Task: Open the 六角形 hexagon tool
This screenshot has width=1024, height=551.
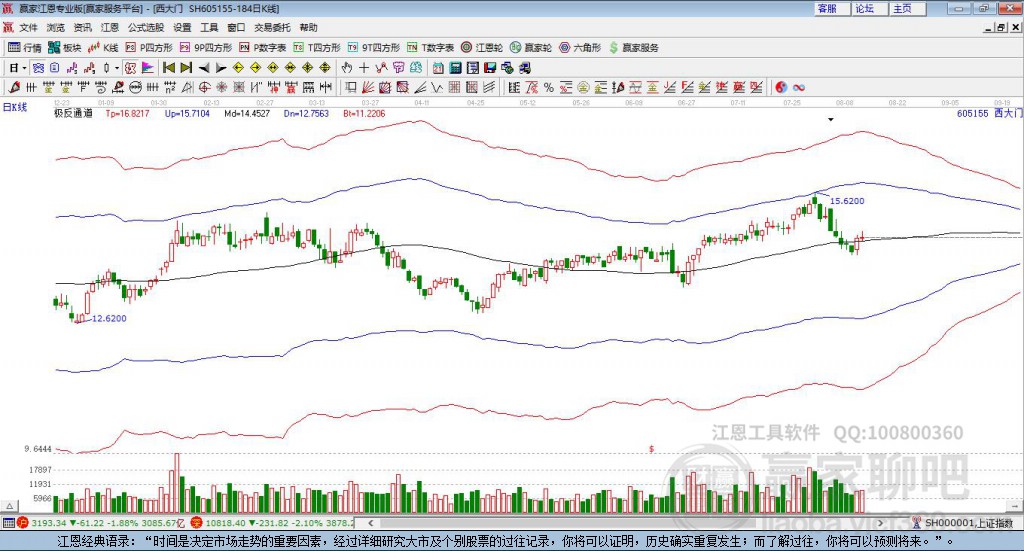Action: [579, 48]
